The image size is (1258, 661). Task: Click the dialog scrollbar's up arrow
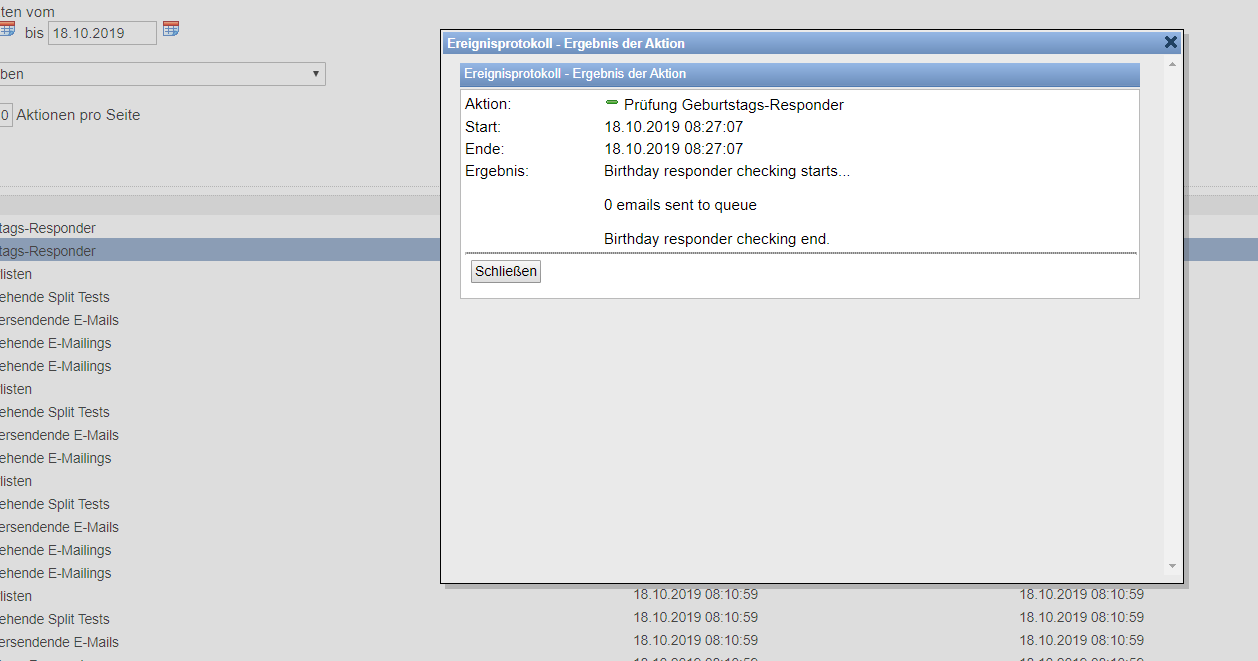1172,64
